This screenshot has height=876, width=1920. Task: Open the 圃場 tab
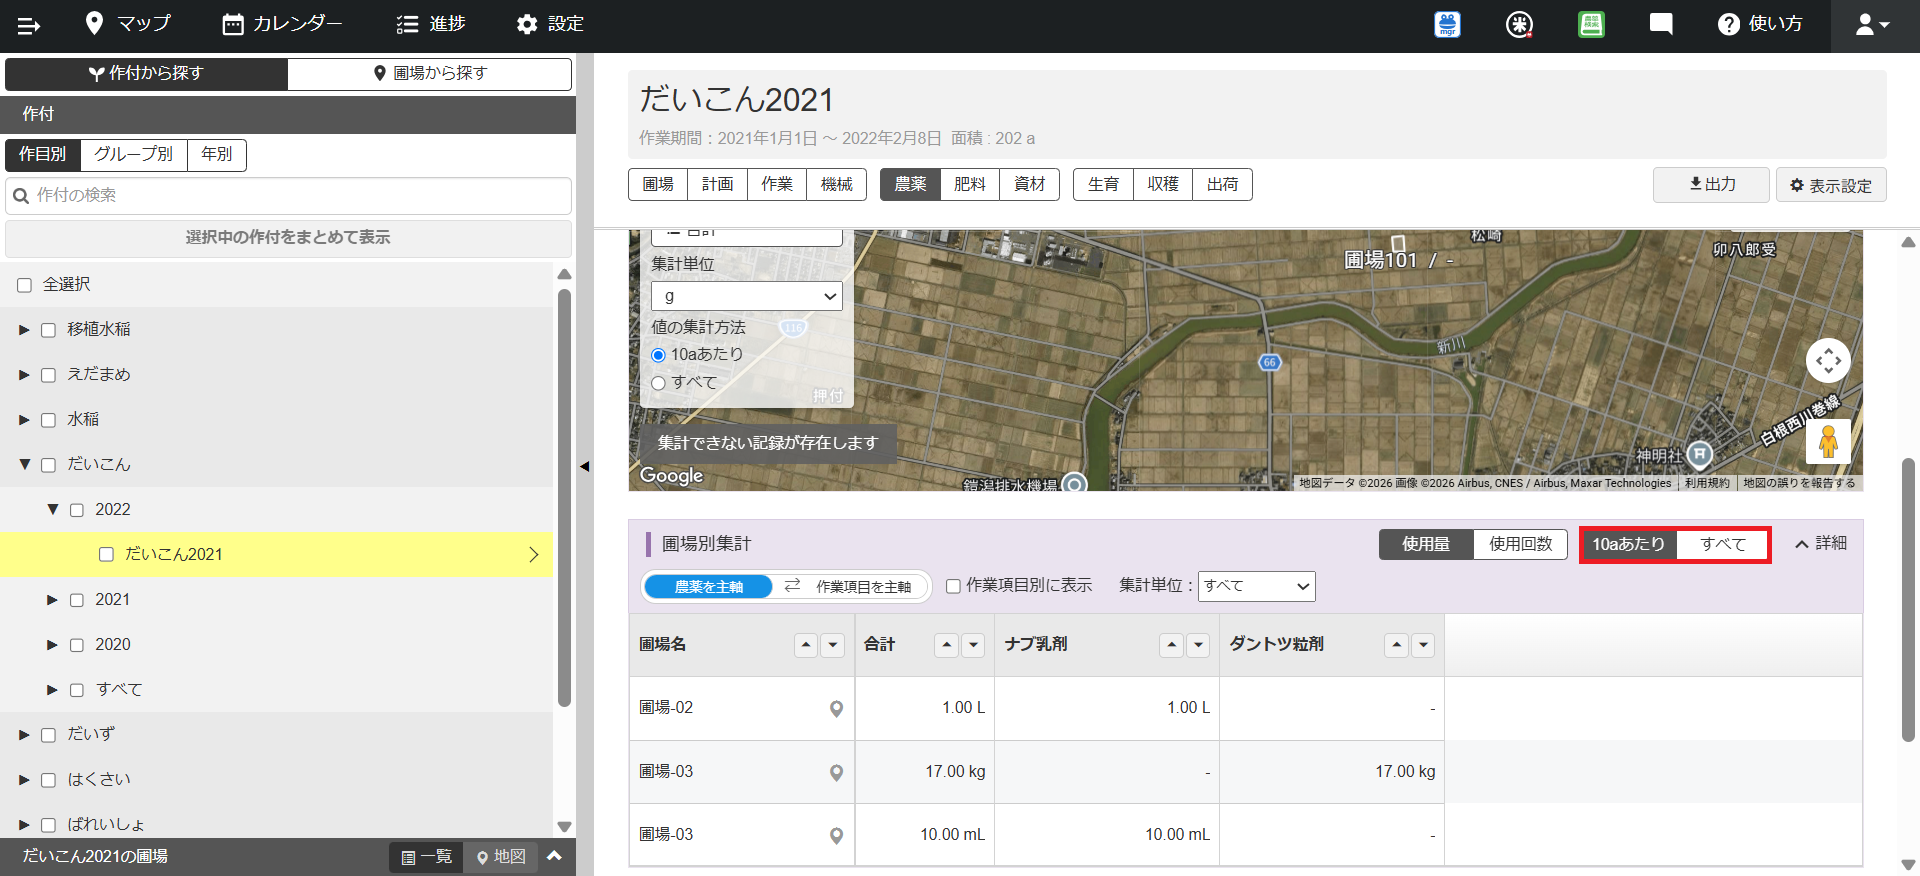coord(658,184)
